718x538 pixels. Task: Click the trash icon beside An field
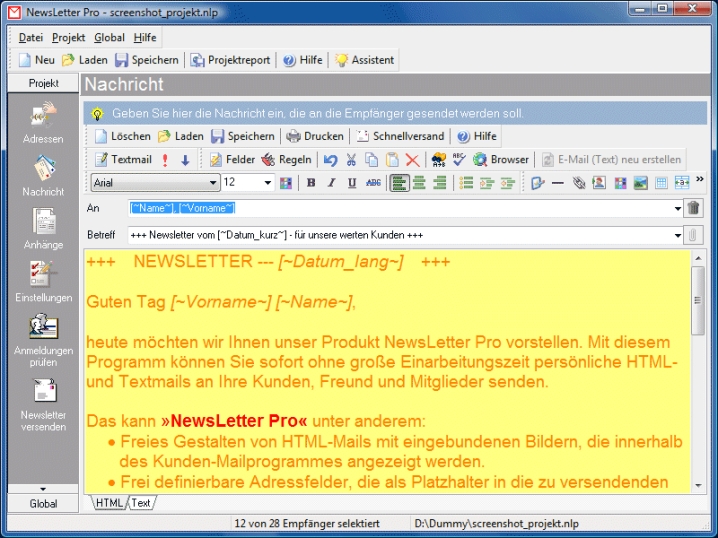694,208
